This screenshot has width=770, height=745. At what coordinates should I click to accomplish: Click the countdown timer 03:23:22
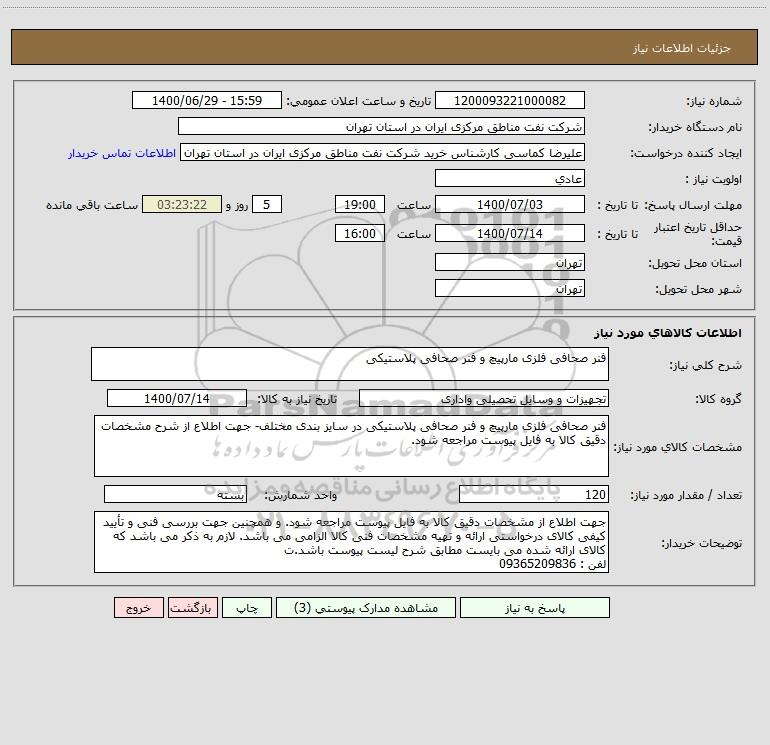182,204
